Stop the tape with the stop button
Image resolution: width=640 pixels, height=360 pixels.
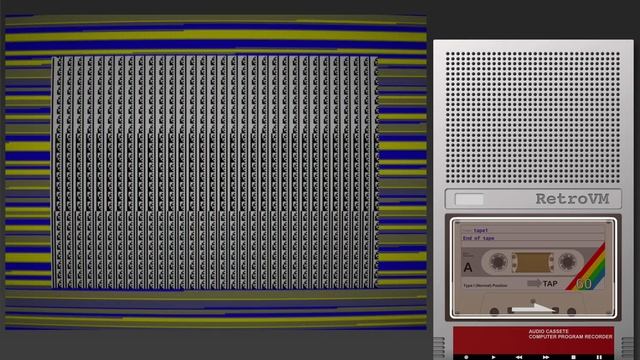coord(573,357)
